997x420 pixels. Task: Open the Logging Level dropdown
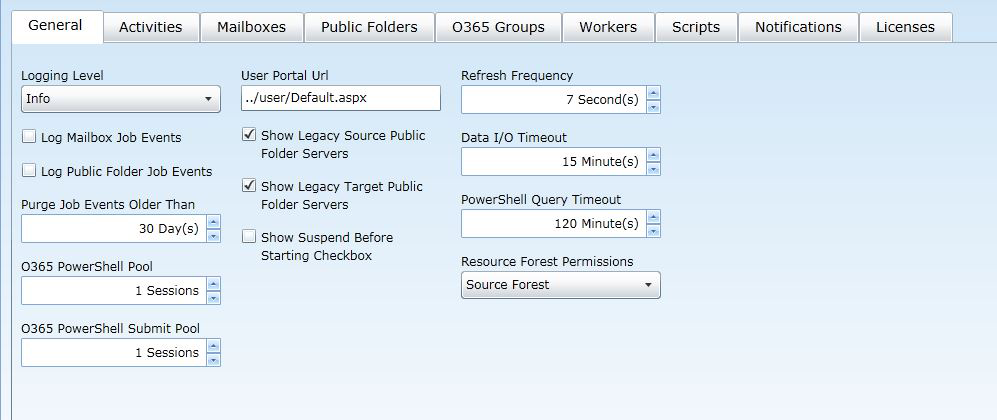point(120,99)
